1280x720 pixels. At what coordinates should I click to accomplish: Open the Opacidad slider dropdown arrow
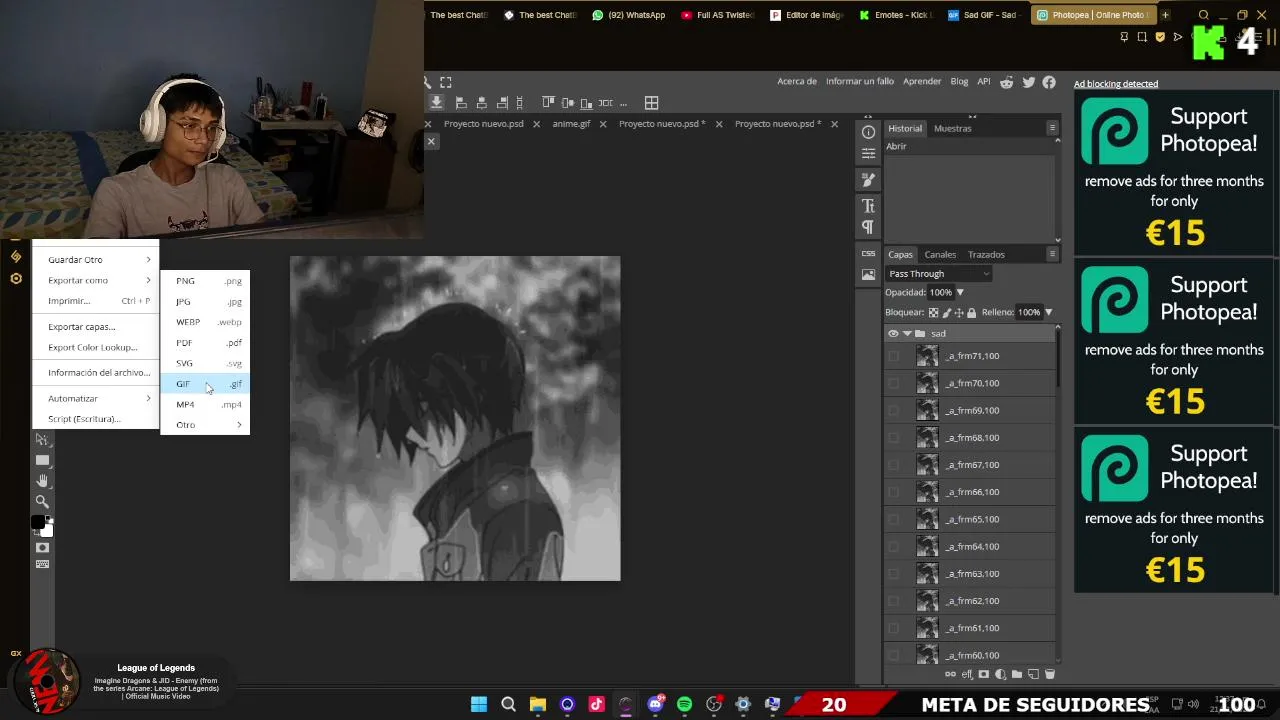960,293
